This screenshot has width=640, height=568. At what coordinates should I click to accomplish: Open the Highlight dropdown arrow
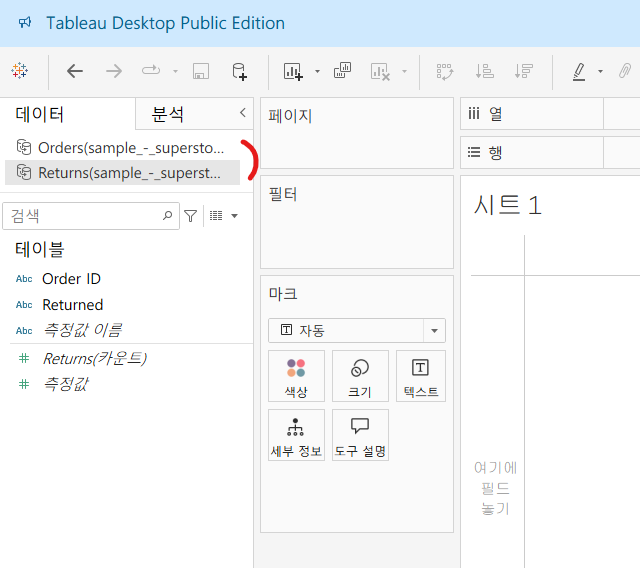click(x=600, y=71)
